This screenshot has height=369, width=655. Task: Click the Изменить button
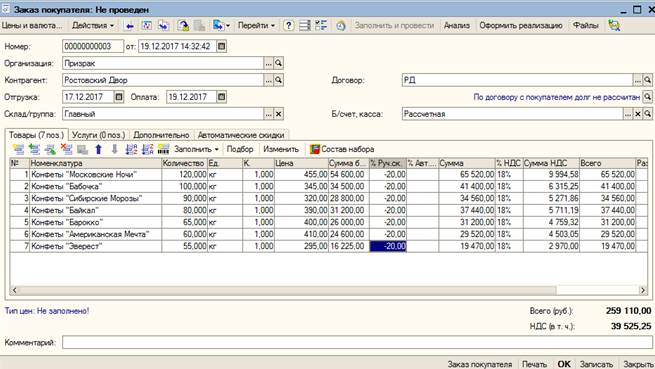(281, 149)
